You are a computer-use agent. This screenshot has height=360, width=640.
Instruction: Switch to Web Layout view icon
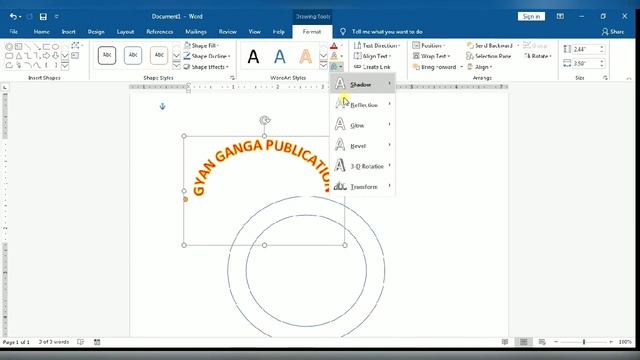542,342
